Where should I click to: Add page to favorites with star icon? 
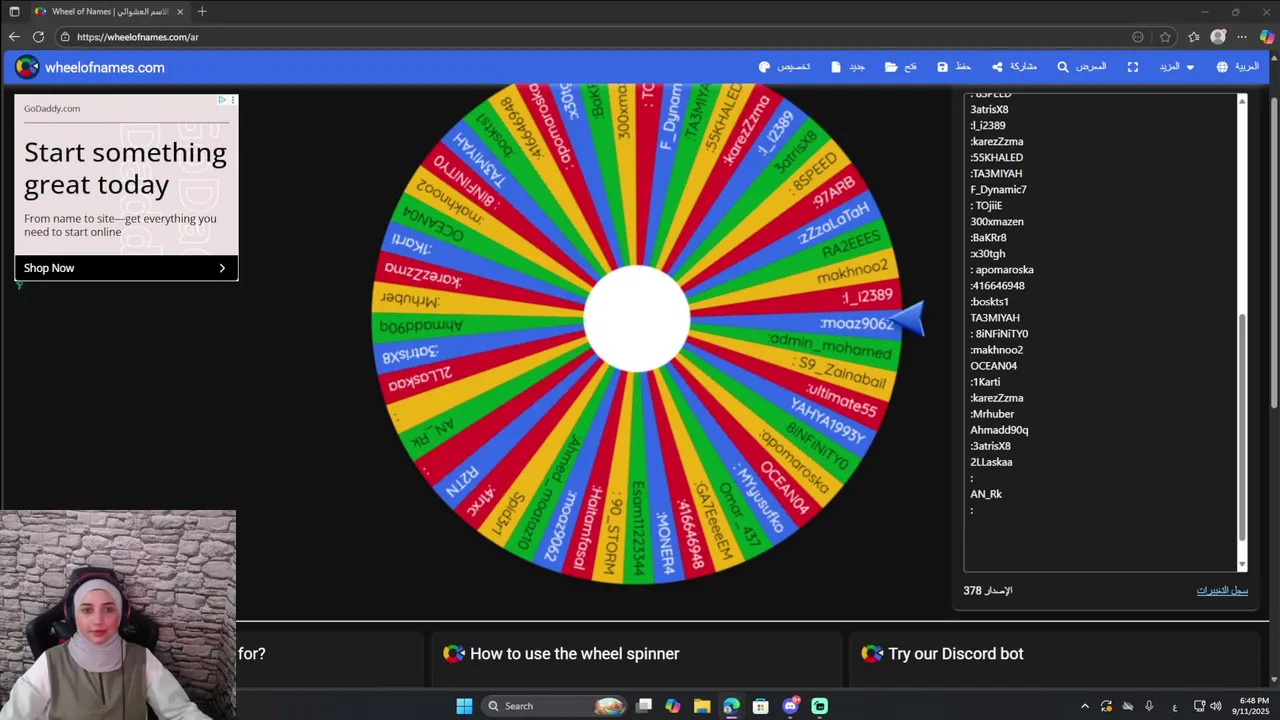[1165, 37]
